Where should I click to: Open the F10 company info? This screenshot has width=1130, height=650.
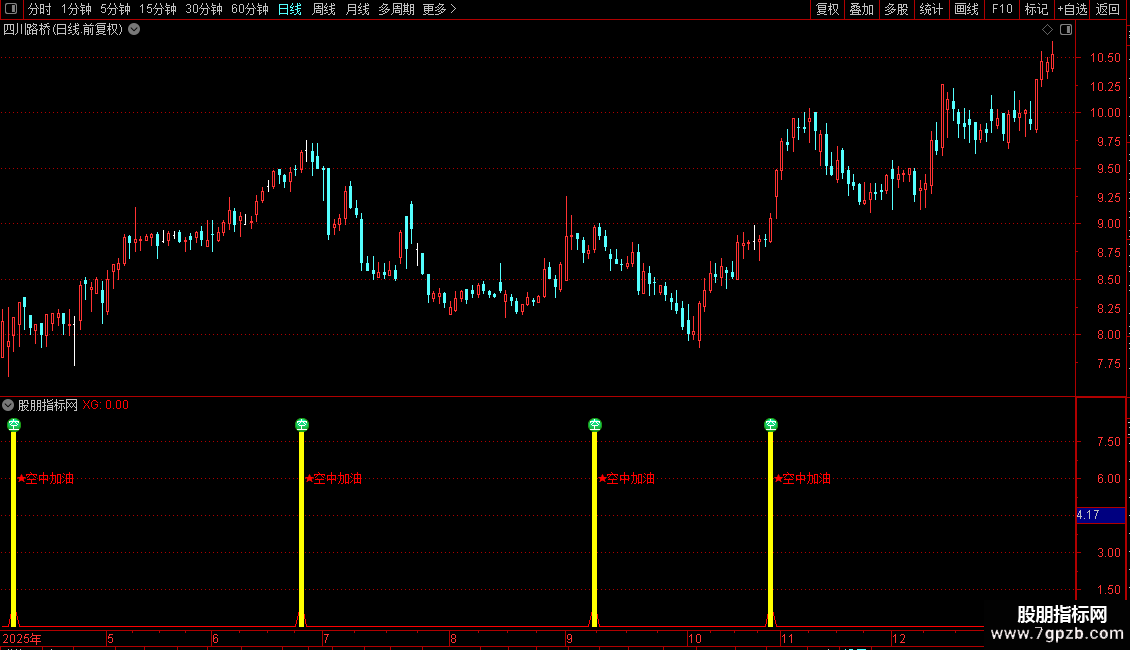coord(1002,9)
